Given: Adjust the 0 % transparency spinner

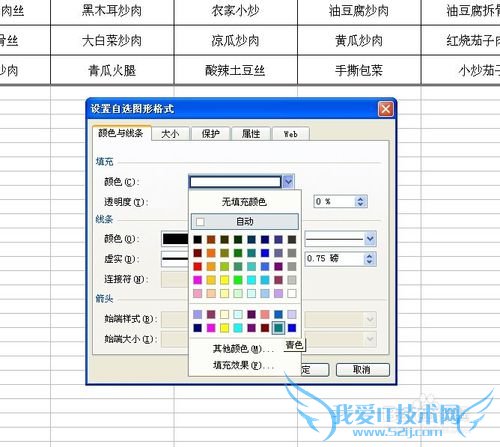Looking at the screenshot, I should point(360,202).
